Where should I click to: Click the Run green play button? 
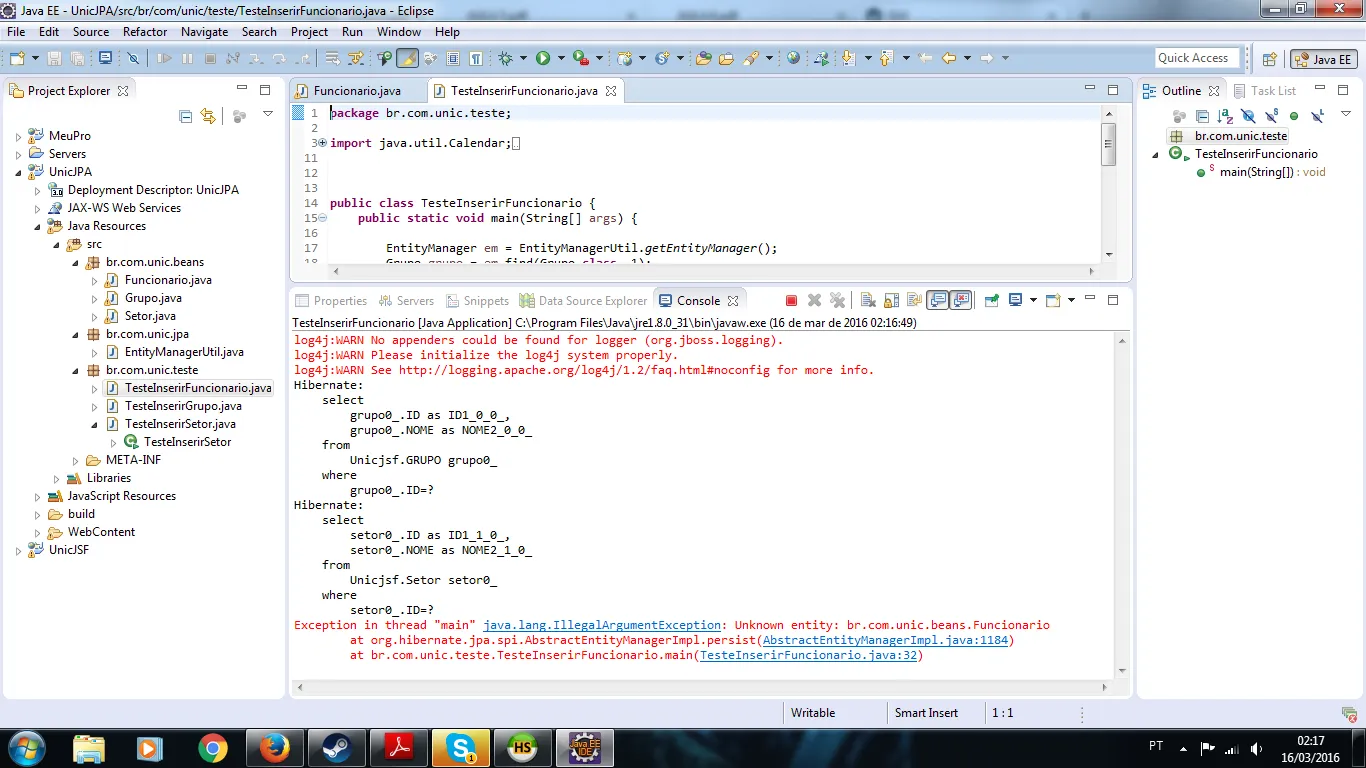click(x=543, y=59)
